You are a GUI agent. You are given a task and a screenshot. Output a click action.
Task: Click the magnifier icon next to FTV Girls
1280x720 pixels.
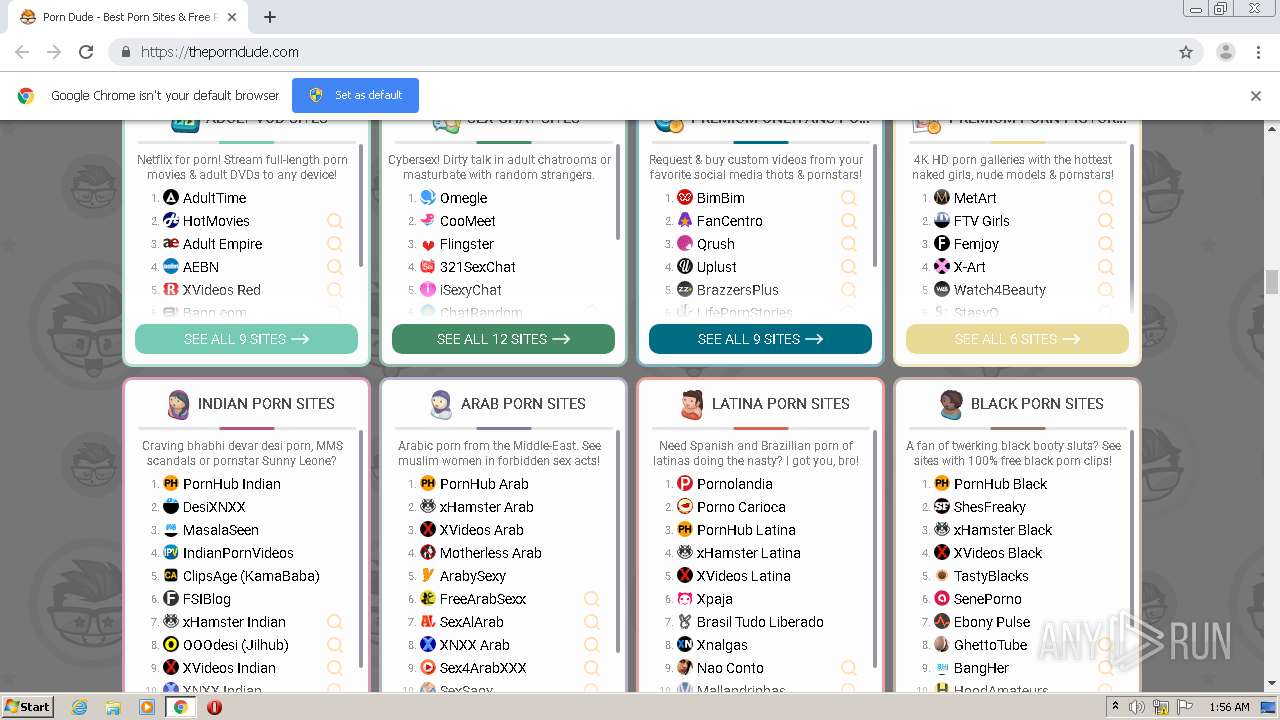coord(1106,221)
